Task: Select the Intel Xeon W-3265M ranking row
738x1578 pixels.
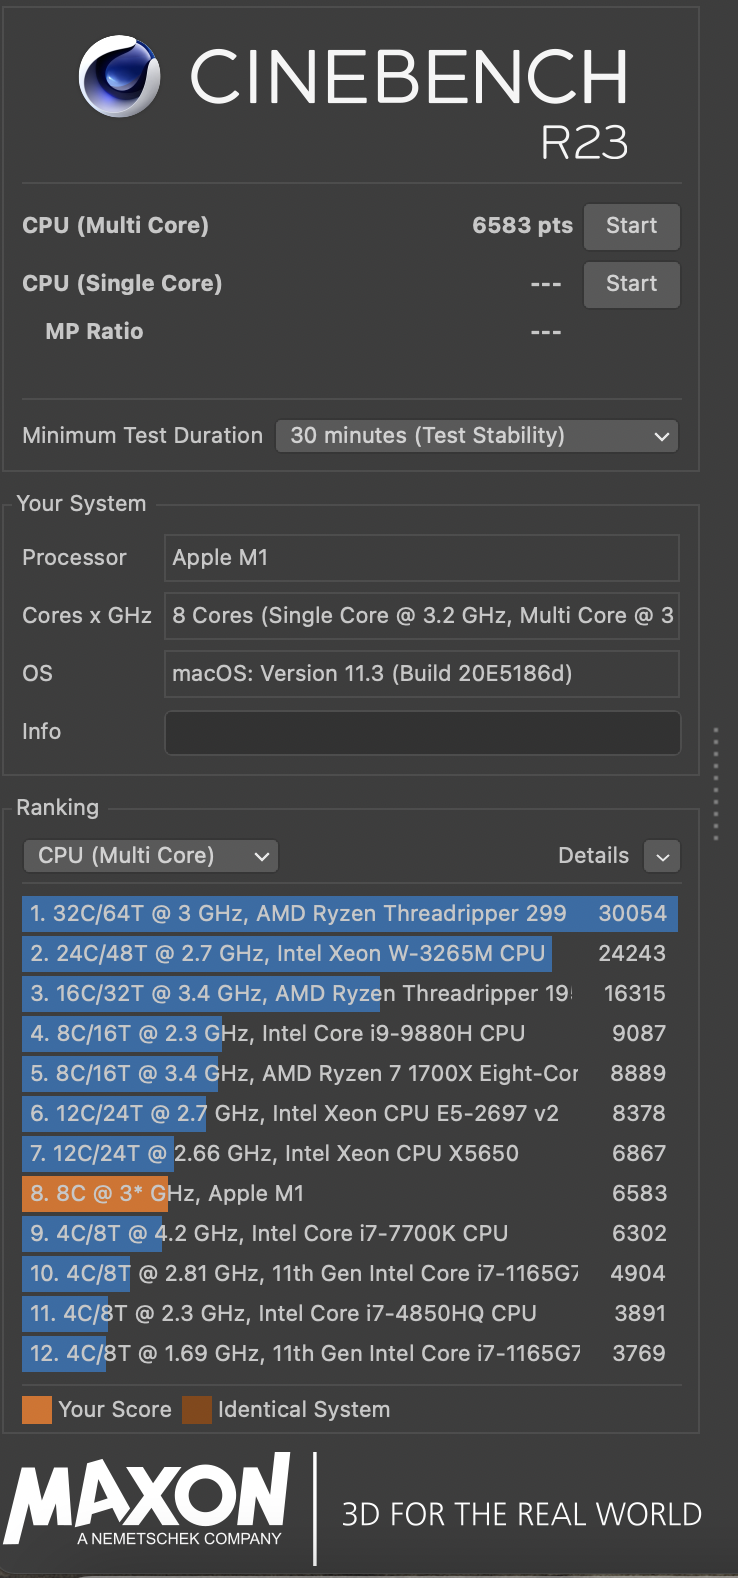Action: coord(350,954)
